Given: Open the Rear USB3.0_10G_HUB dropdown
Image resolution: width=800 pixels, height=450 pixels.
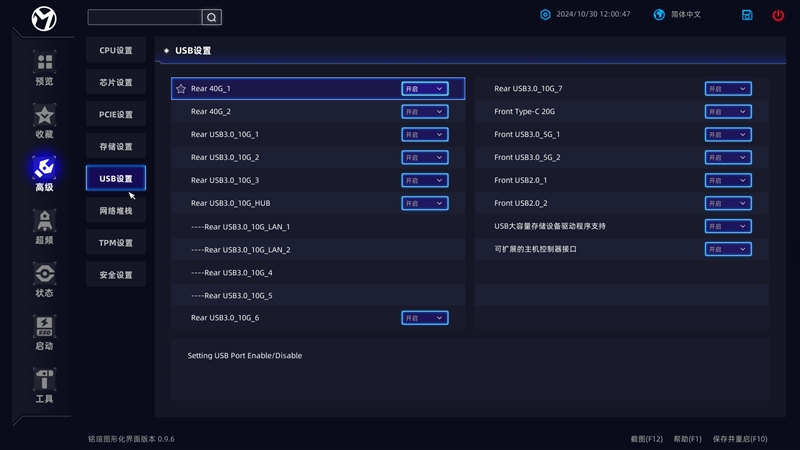Looking at the screenshot, I should (x=425, y=203).
